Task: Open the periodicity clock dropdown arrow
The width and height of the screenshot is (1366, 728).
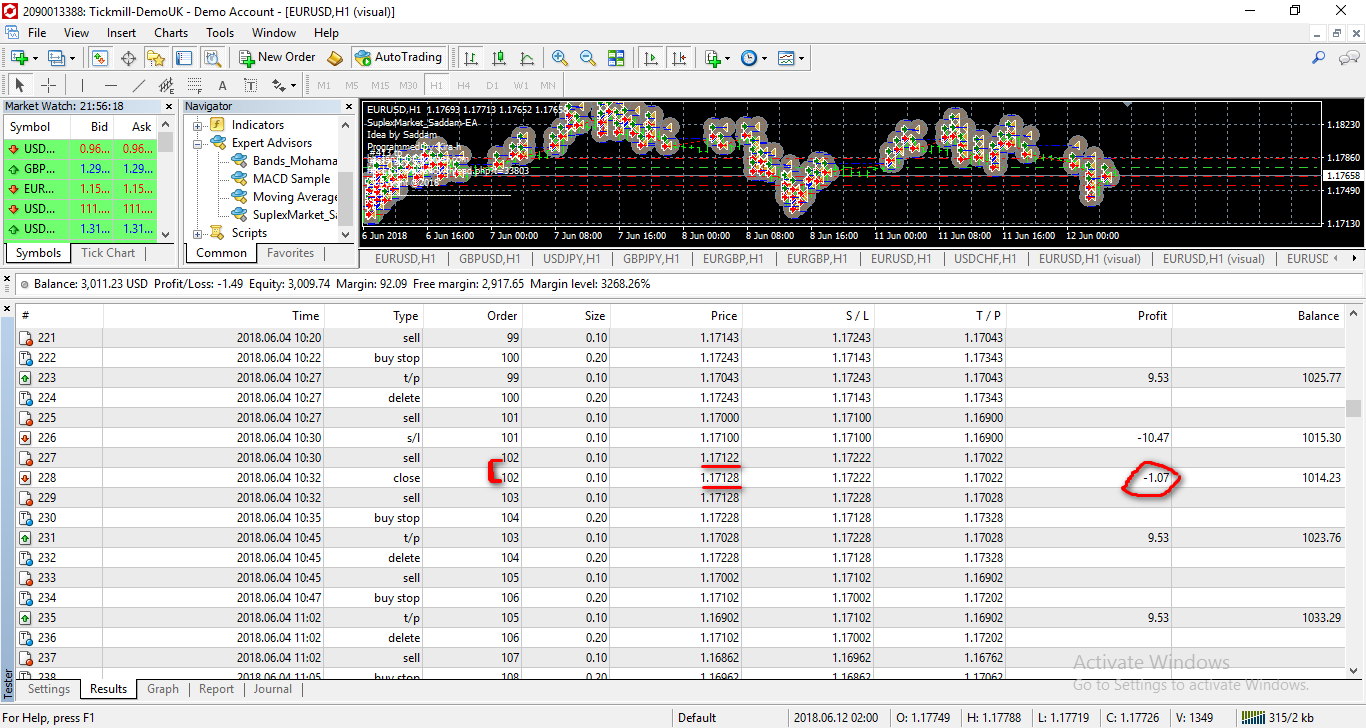Action: [764, 58]
